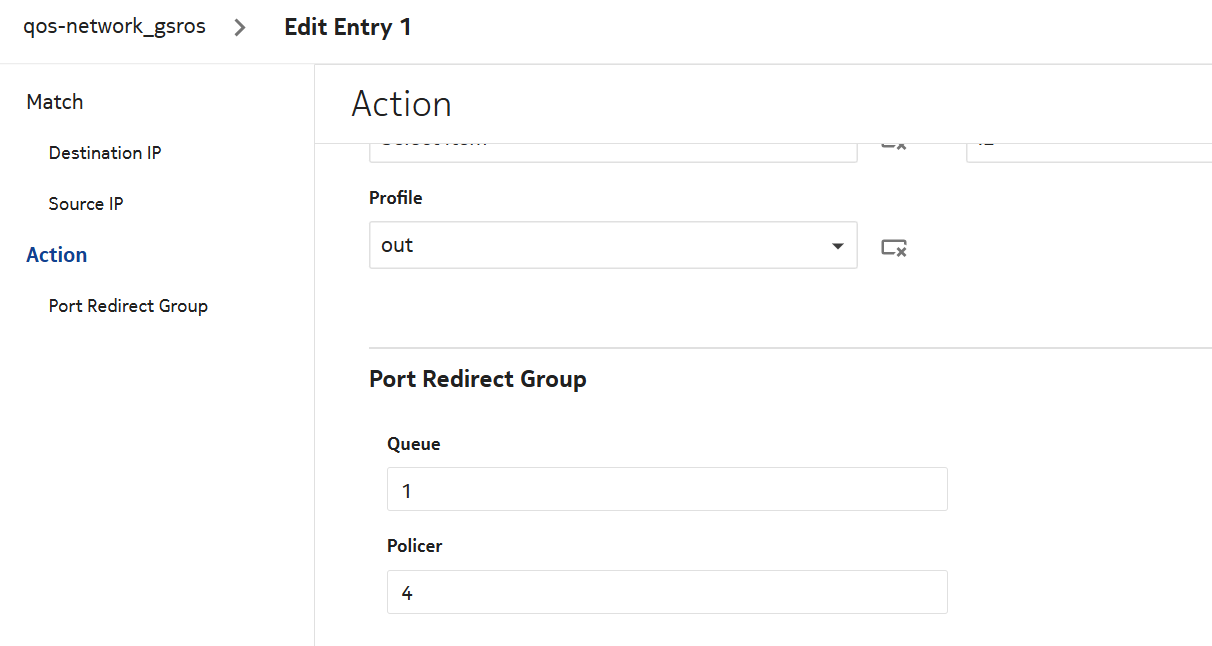The image size is (1212, 646).
Task: Click the Profile field label
Action: click(x=396, y=198)
